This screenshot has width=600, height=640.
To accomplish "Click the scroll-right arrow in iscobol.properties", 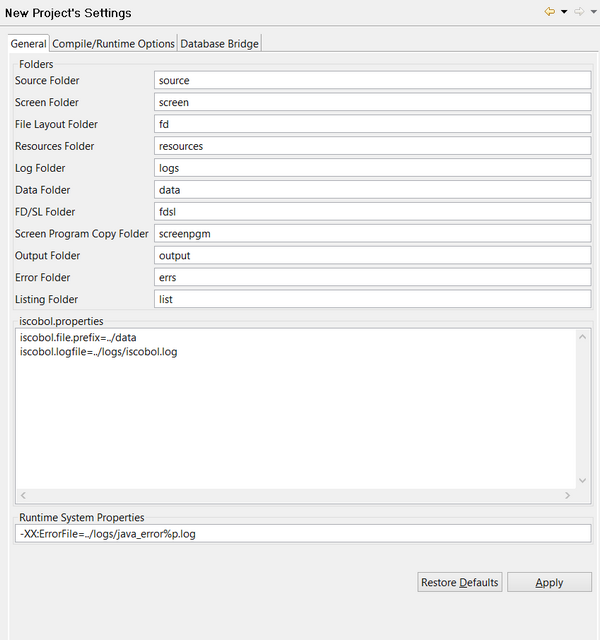I will click(568, 496).
